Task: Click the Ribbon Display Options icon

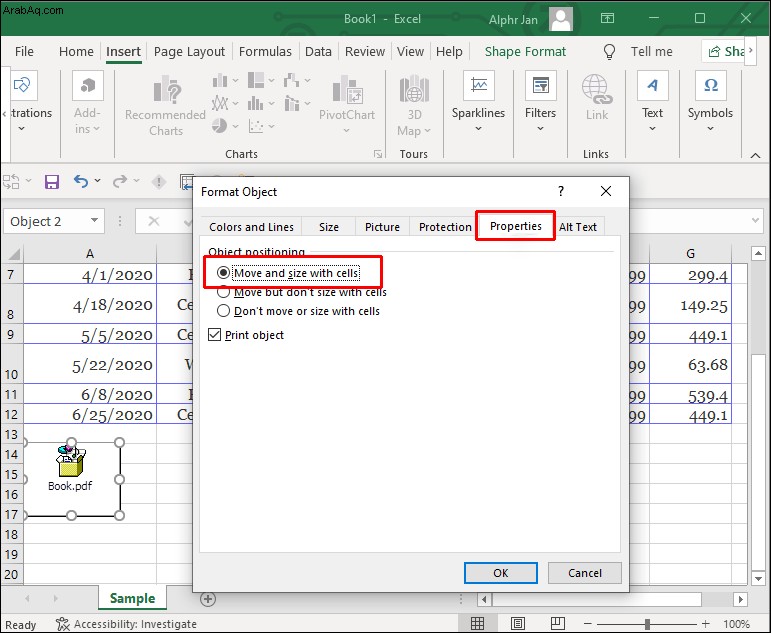Action: 608,19
